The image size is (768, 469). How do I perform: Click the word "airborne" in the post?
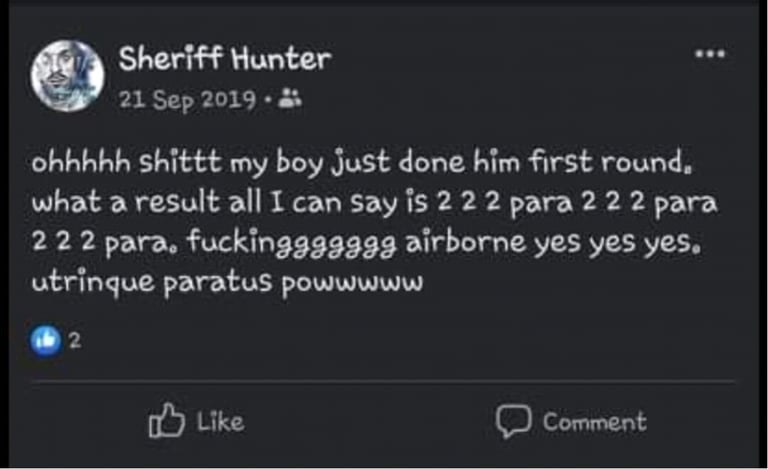[x=442, y=244]
